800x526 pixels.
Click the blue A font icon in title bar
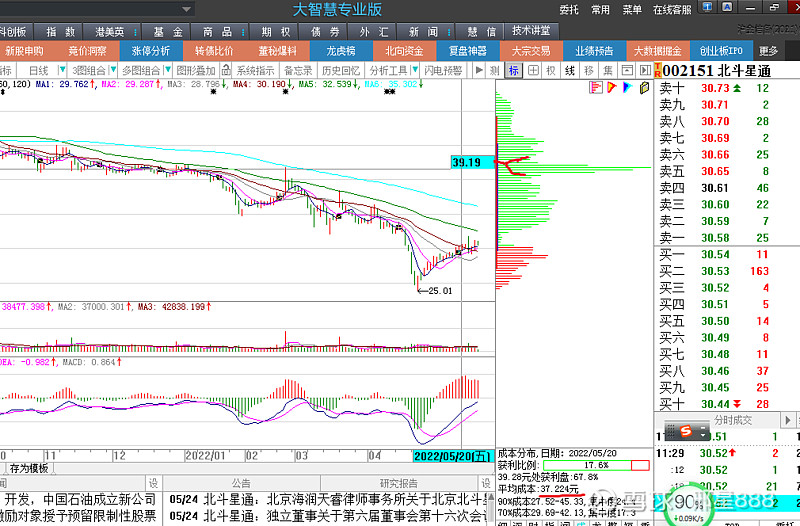[x=728, y=7]
